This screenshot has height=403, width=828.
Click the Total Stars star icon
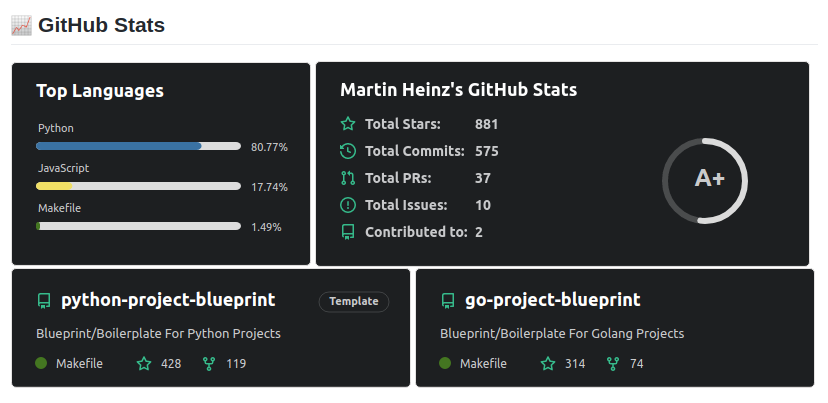348,124
